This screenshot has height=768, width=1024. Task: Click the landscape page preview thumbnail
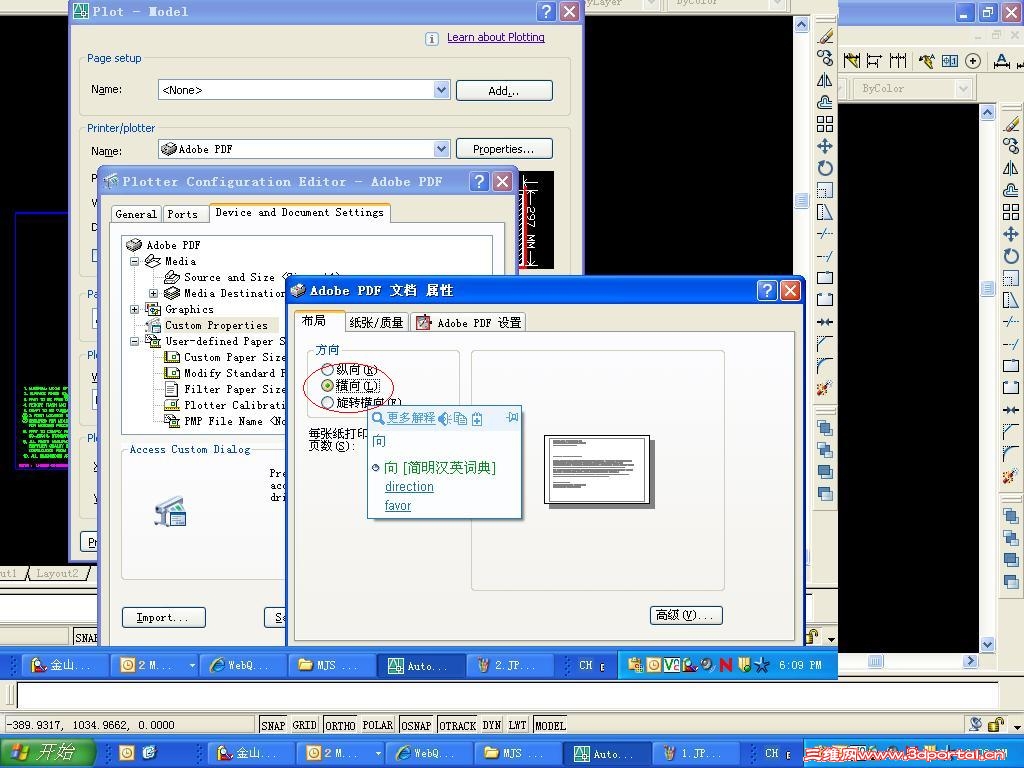[598, 471]
